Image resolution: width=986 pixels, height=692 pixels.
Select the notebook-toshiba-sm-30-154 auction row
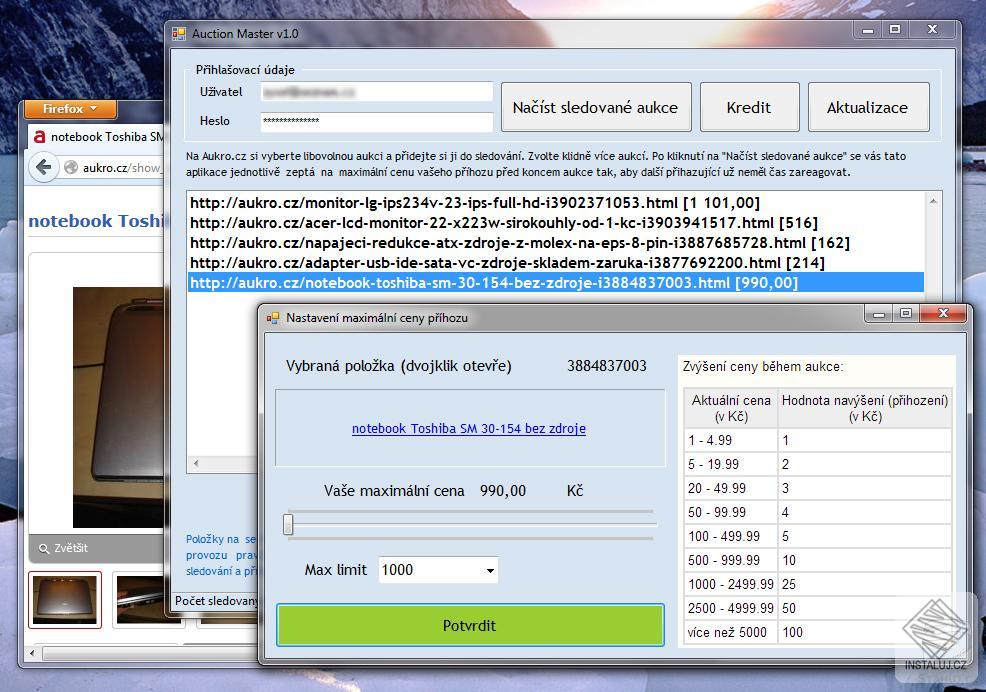point(556,282)
